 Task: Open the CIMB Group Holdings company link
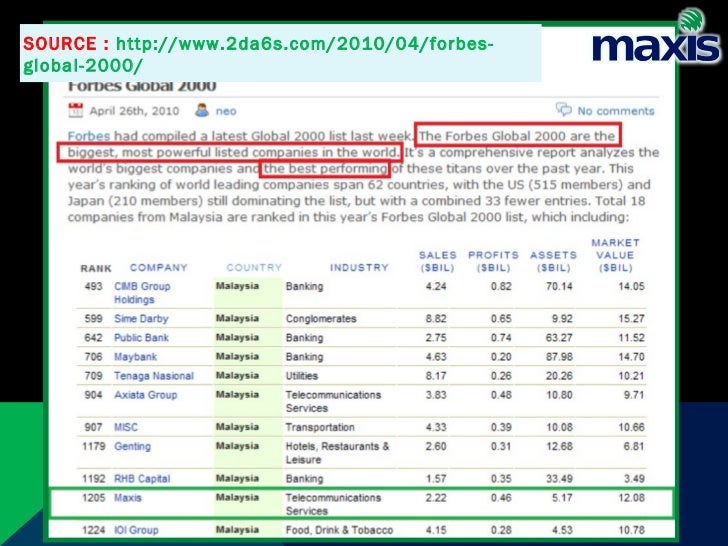tap(142, 293)
